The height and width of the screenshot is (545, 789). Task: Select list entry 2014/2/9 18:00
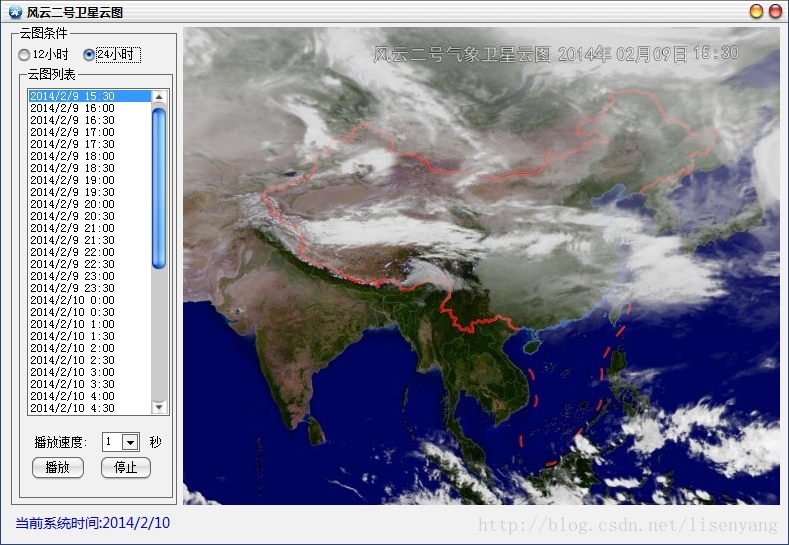(x=90, y=156)
